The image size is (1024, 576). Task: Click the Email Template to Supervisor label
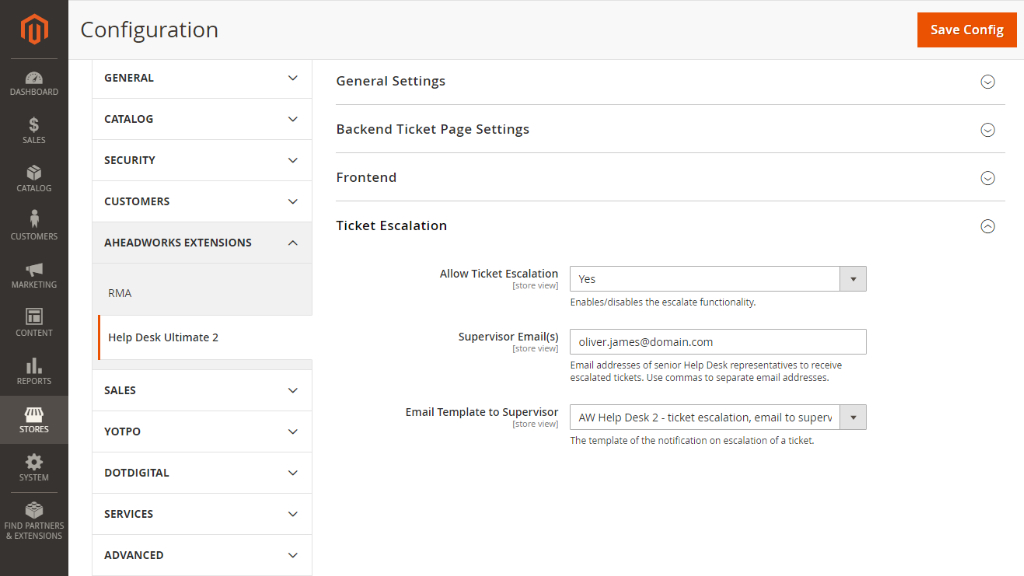tap(481, 412)
